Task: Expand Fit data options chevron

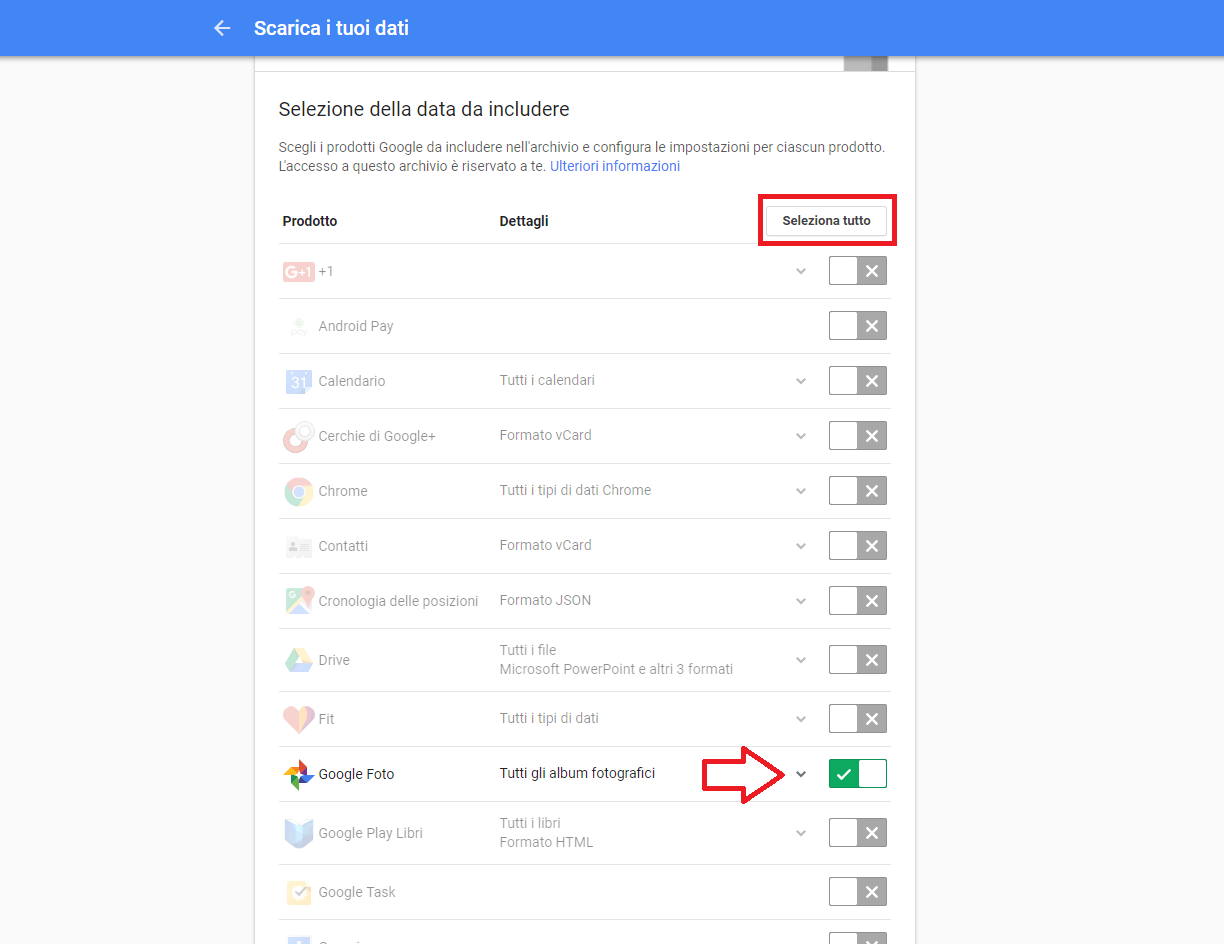Action: (801, 719)
